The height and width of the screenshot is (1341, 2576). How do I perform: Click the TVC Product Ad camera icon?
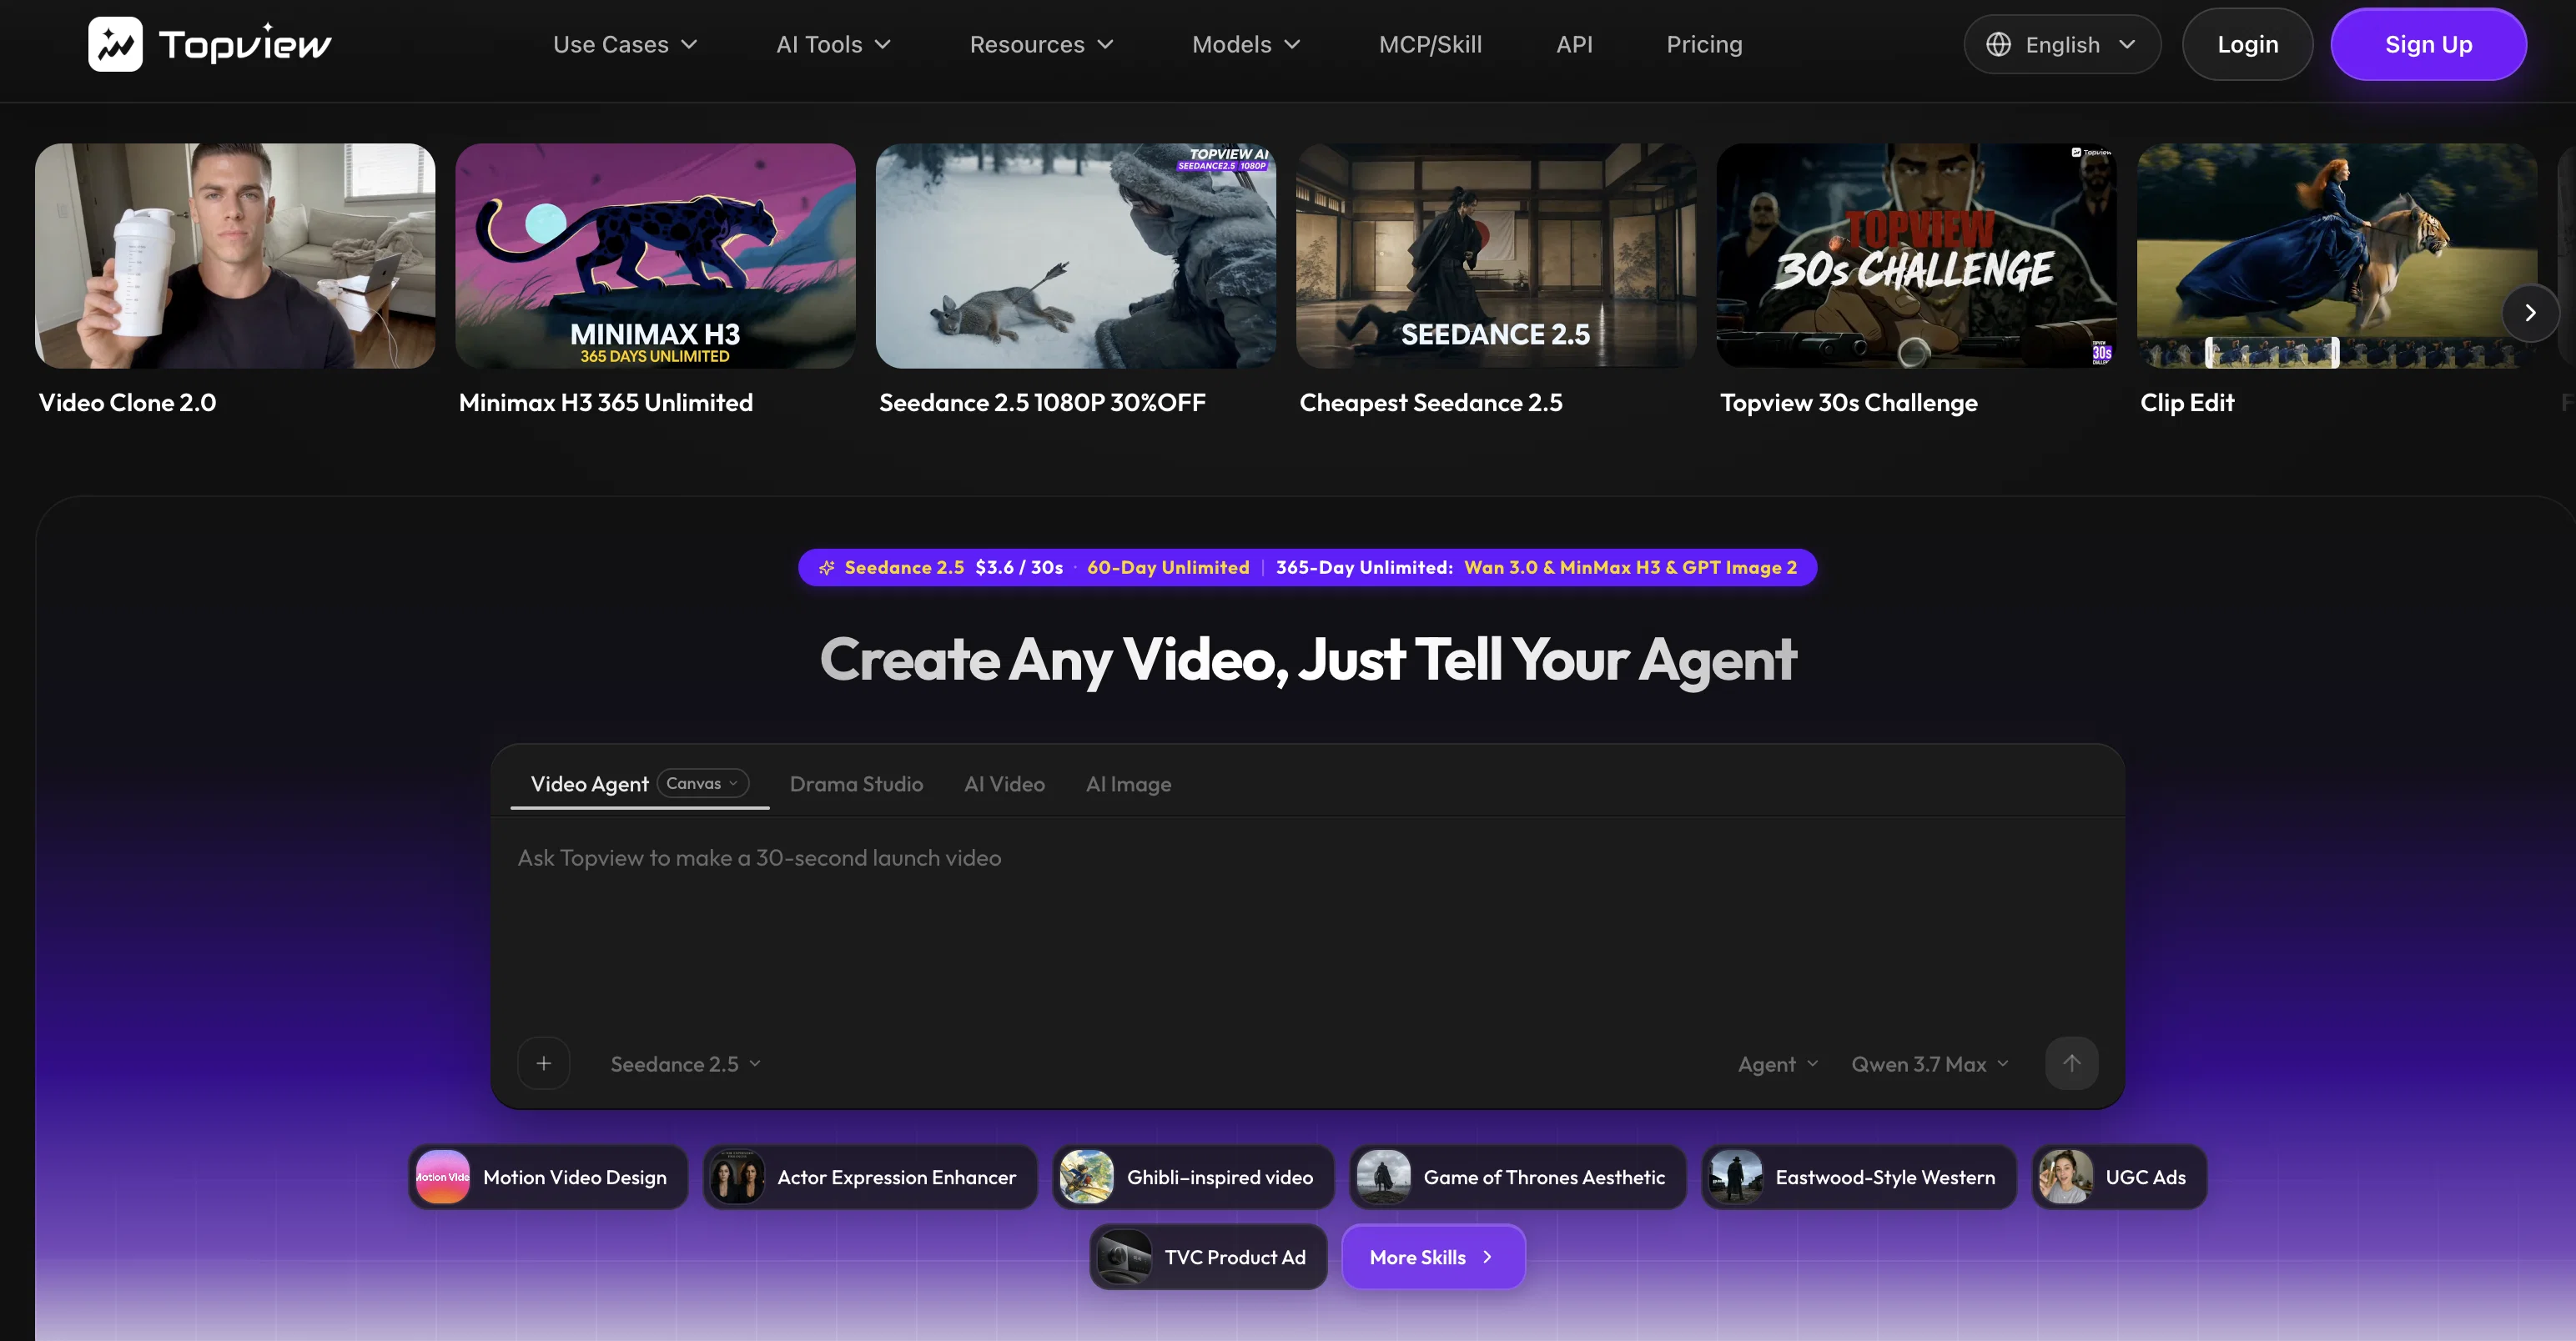pyautogui.click(x=1125, y=1257)
